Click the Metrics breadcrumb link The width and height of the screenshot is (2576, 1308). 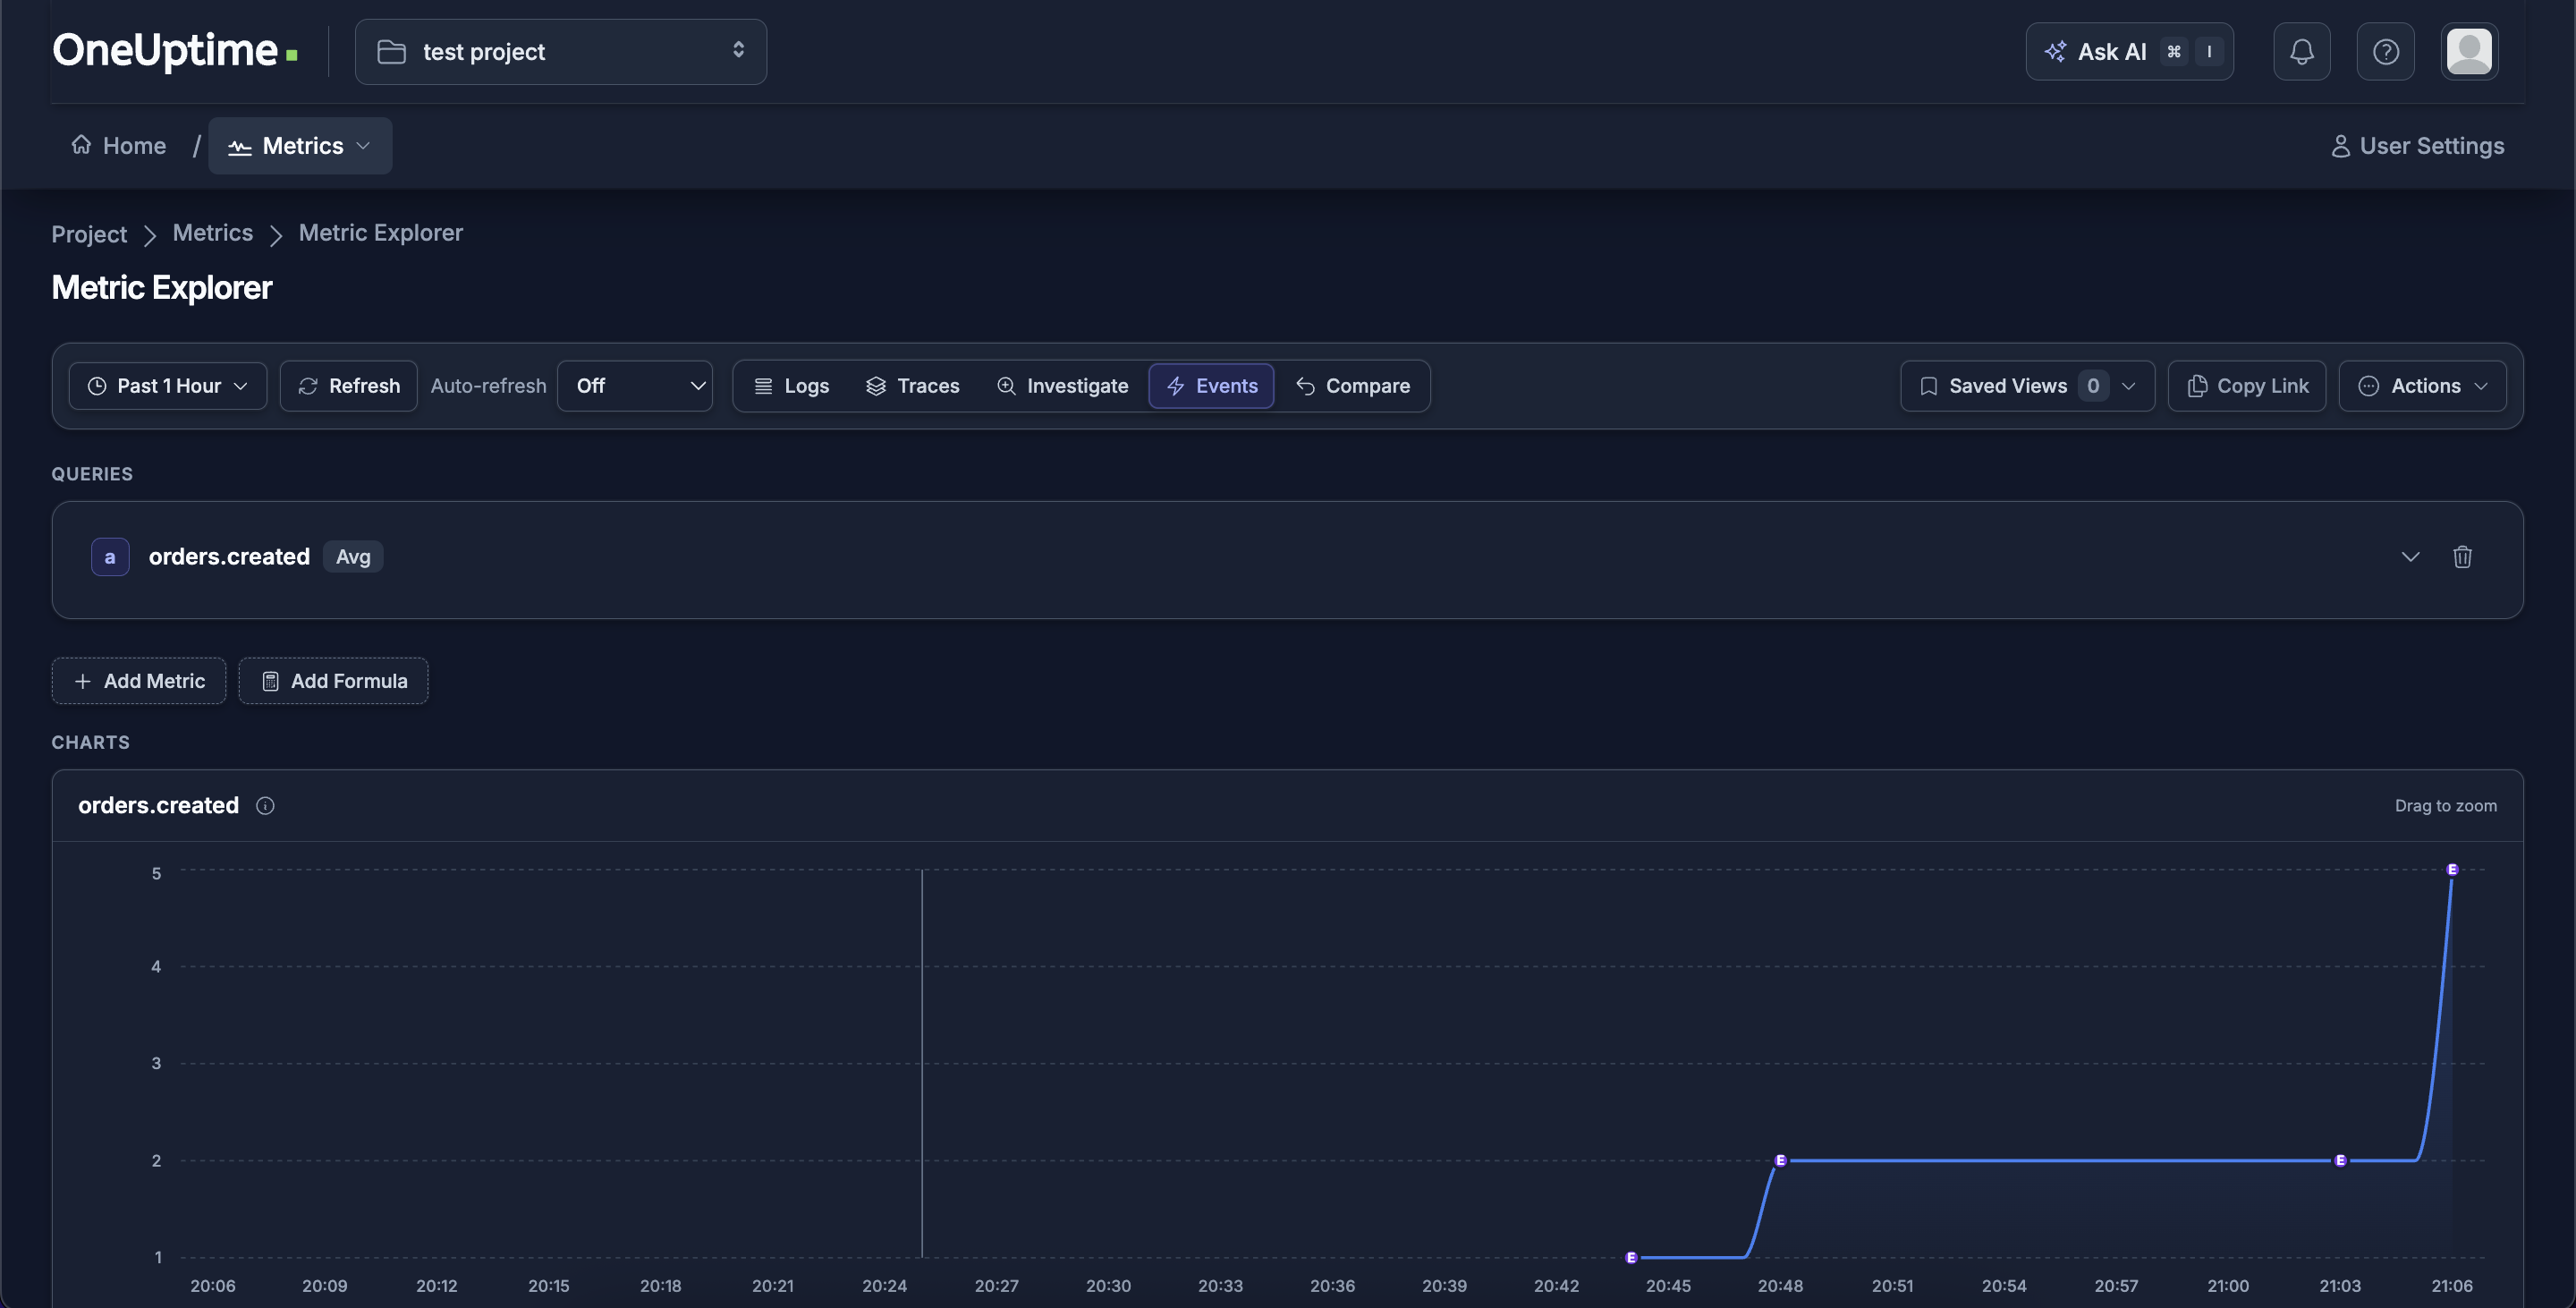[212, 233]
